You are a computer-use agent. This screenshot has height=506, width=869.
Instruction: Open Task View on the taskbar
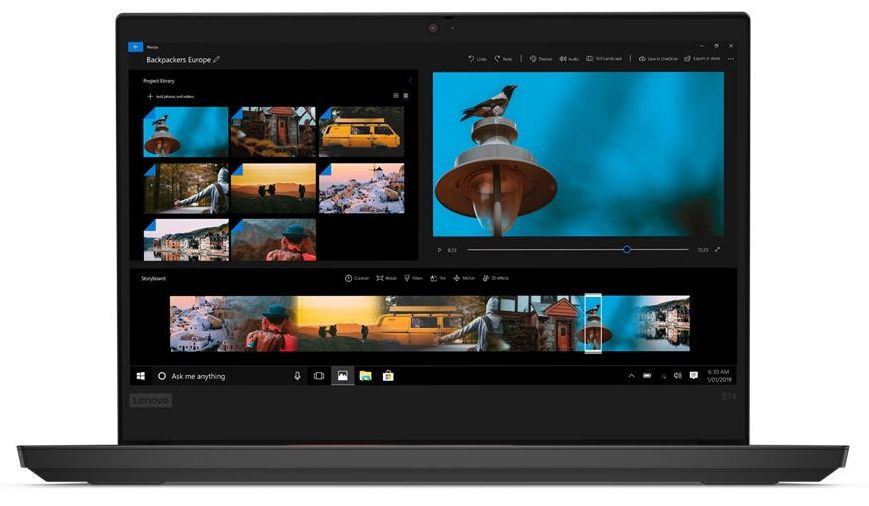(319, 376)
